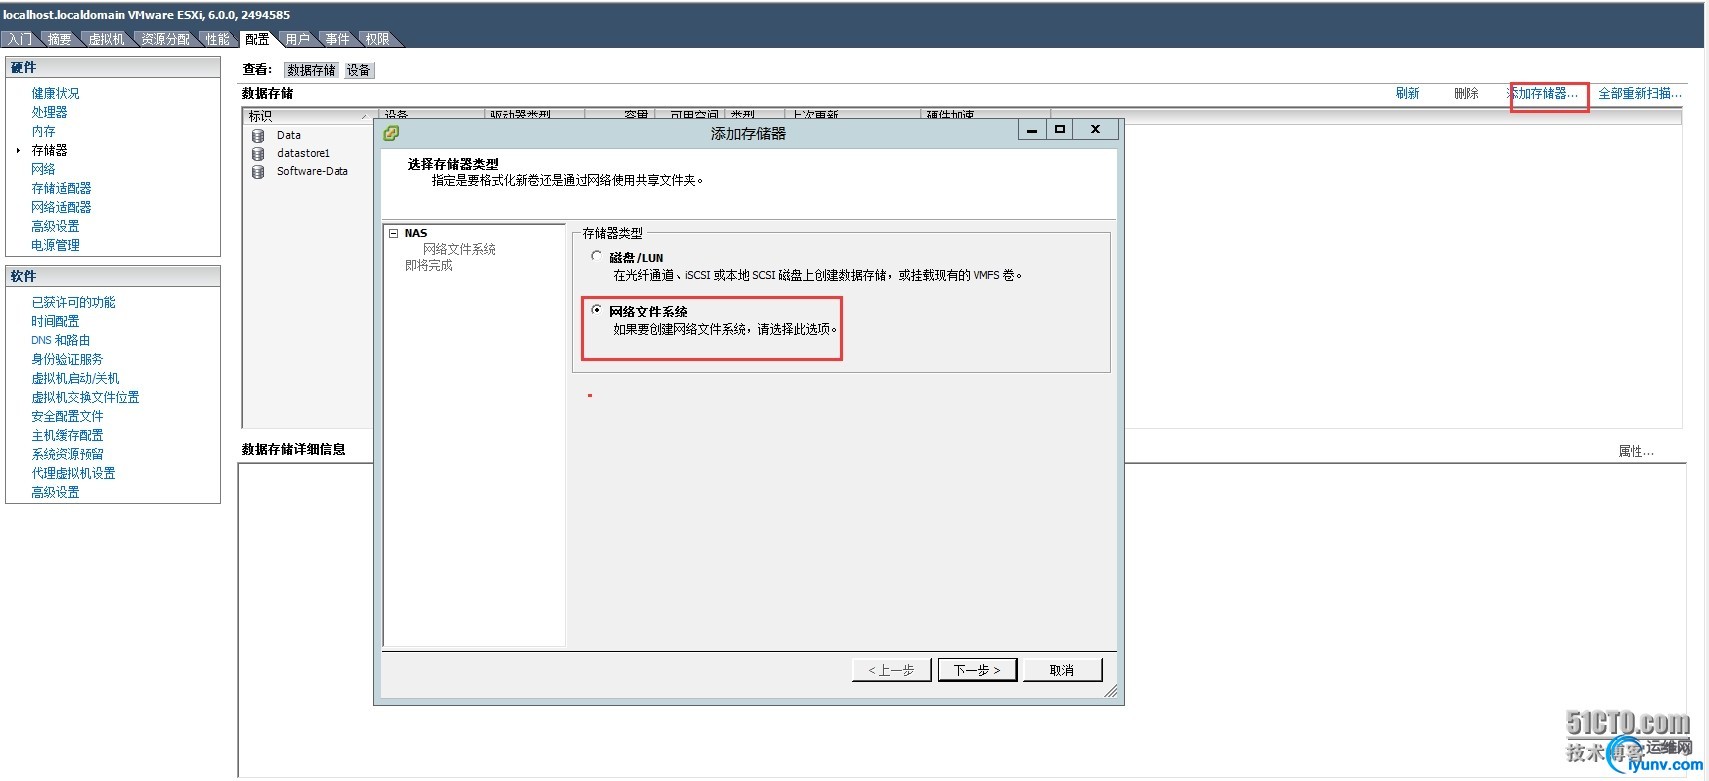Open the 处理器 hardware page

click(x=49, y=112)
